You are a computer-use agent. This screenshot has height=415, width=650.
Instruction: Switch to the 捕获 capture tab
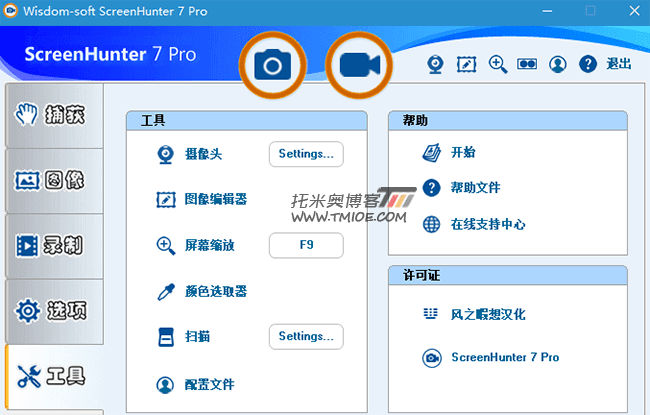(54, 115)
